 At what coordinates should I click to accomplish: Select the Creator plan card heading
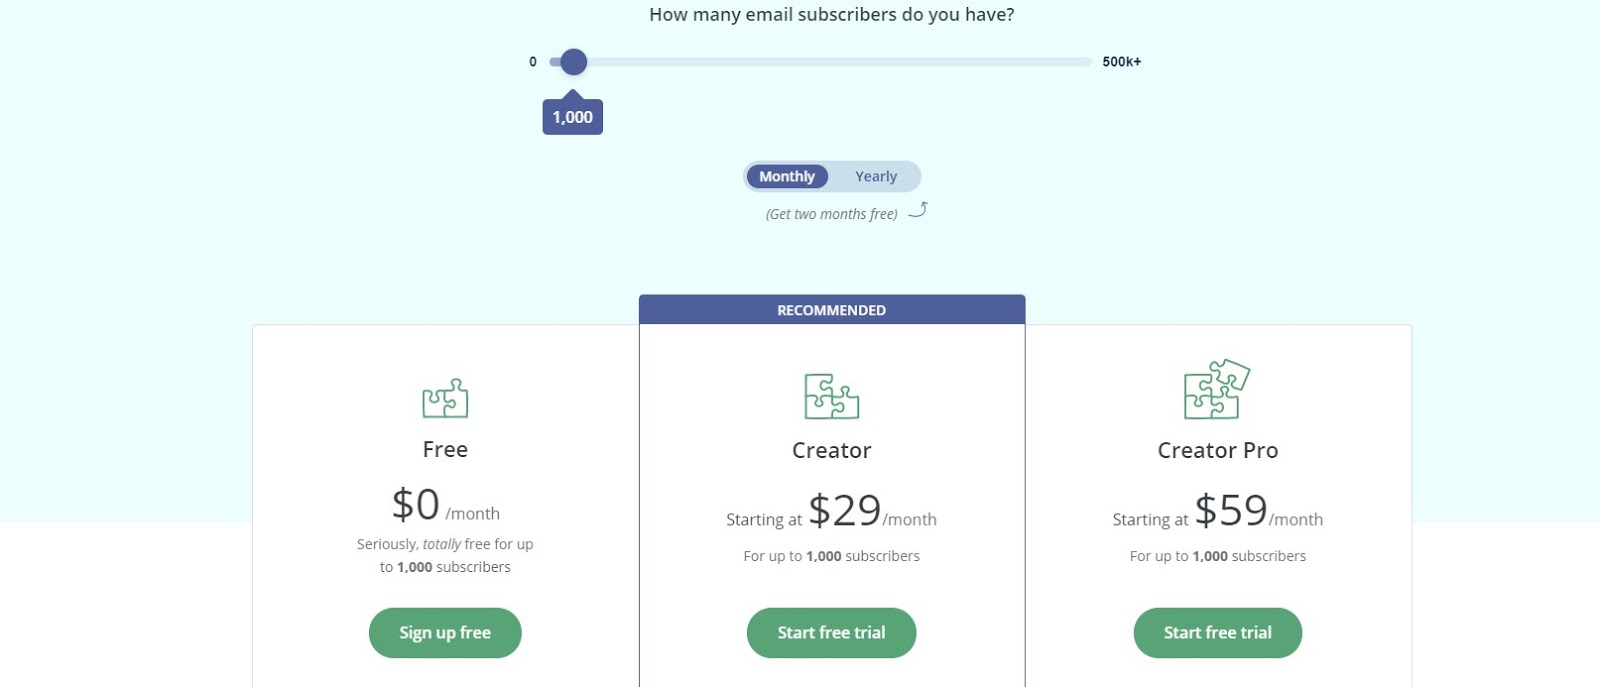click(x=831, y=450)
